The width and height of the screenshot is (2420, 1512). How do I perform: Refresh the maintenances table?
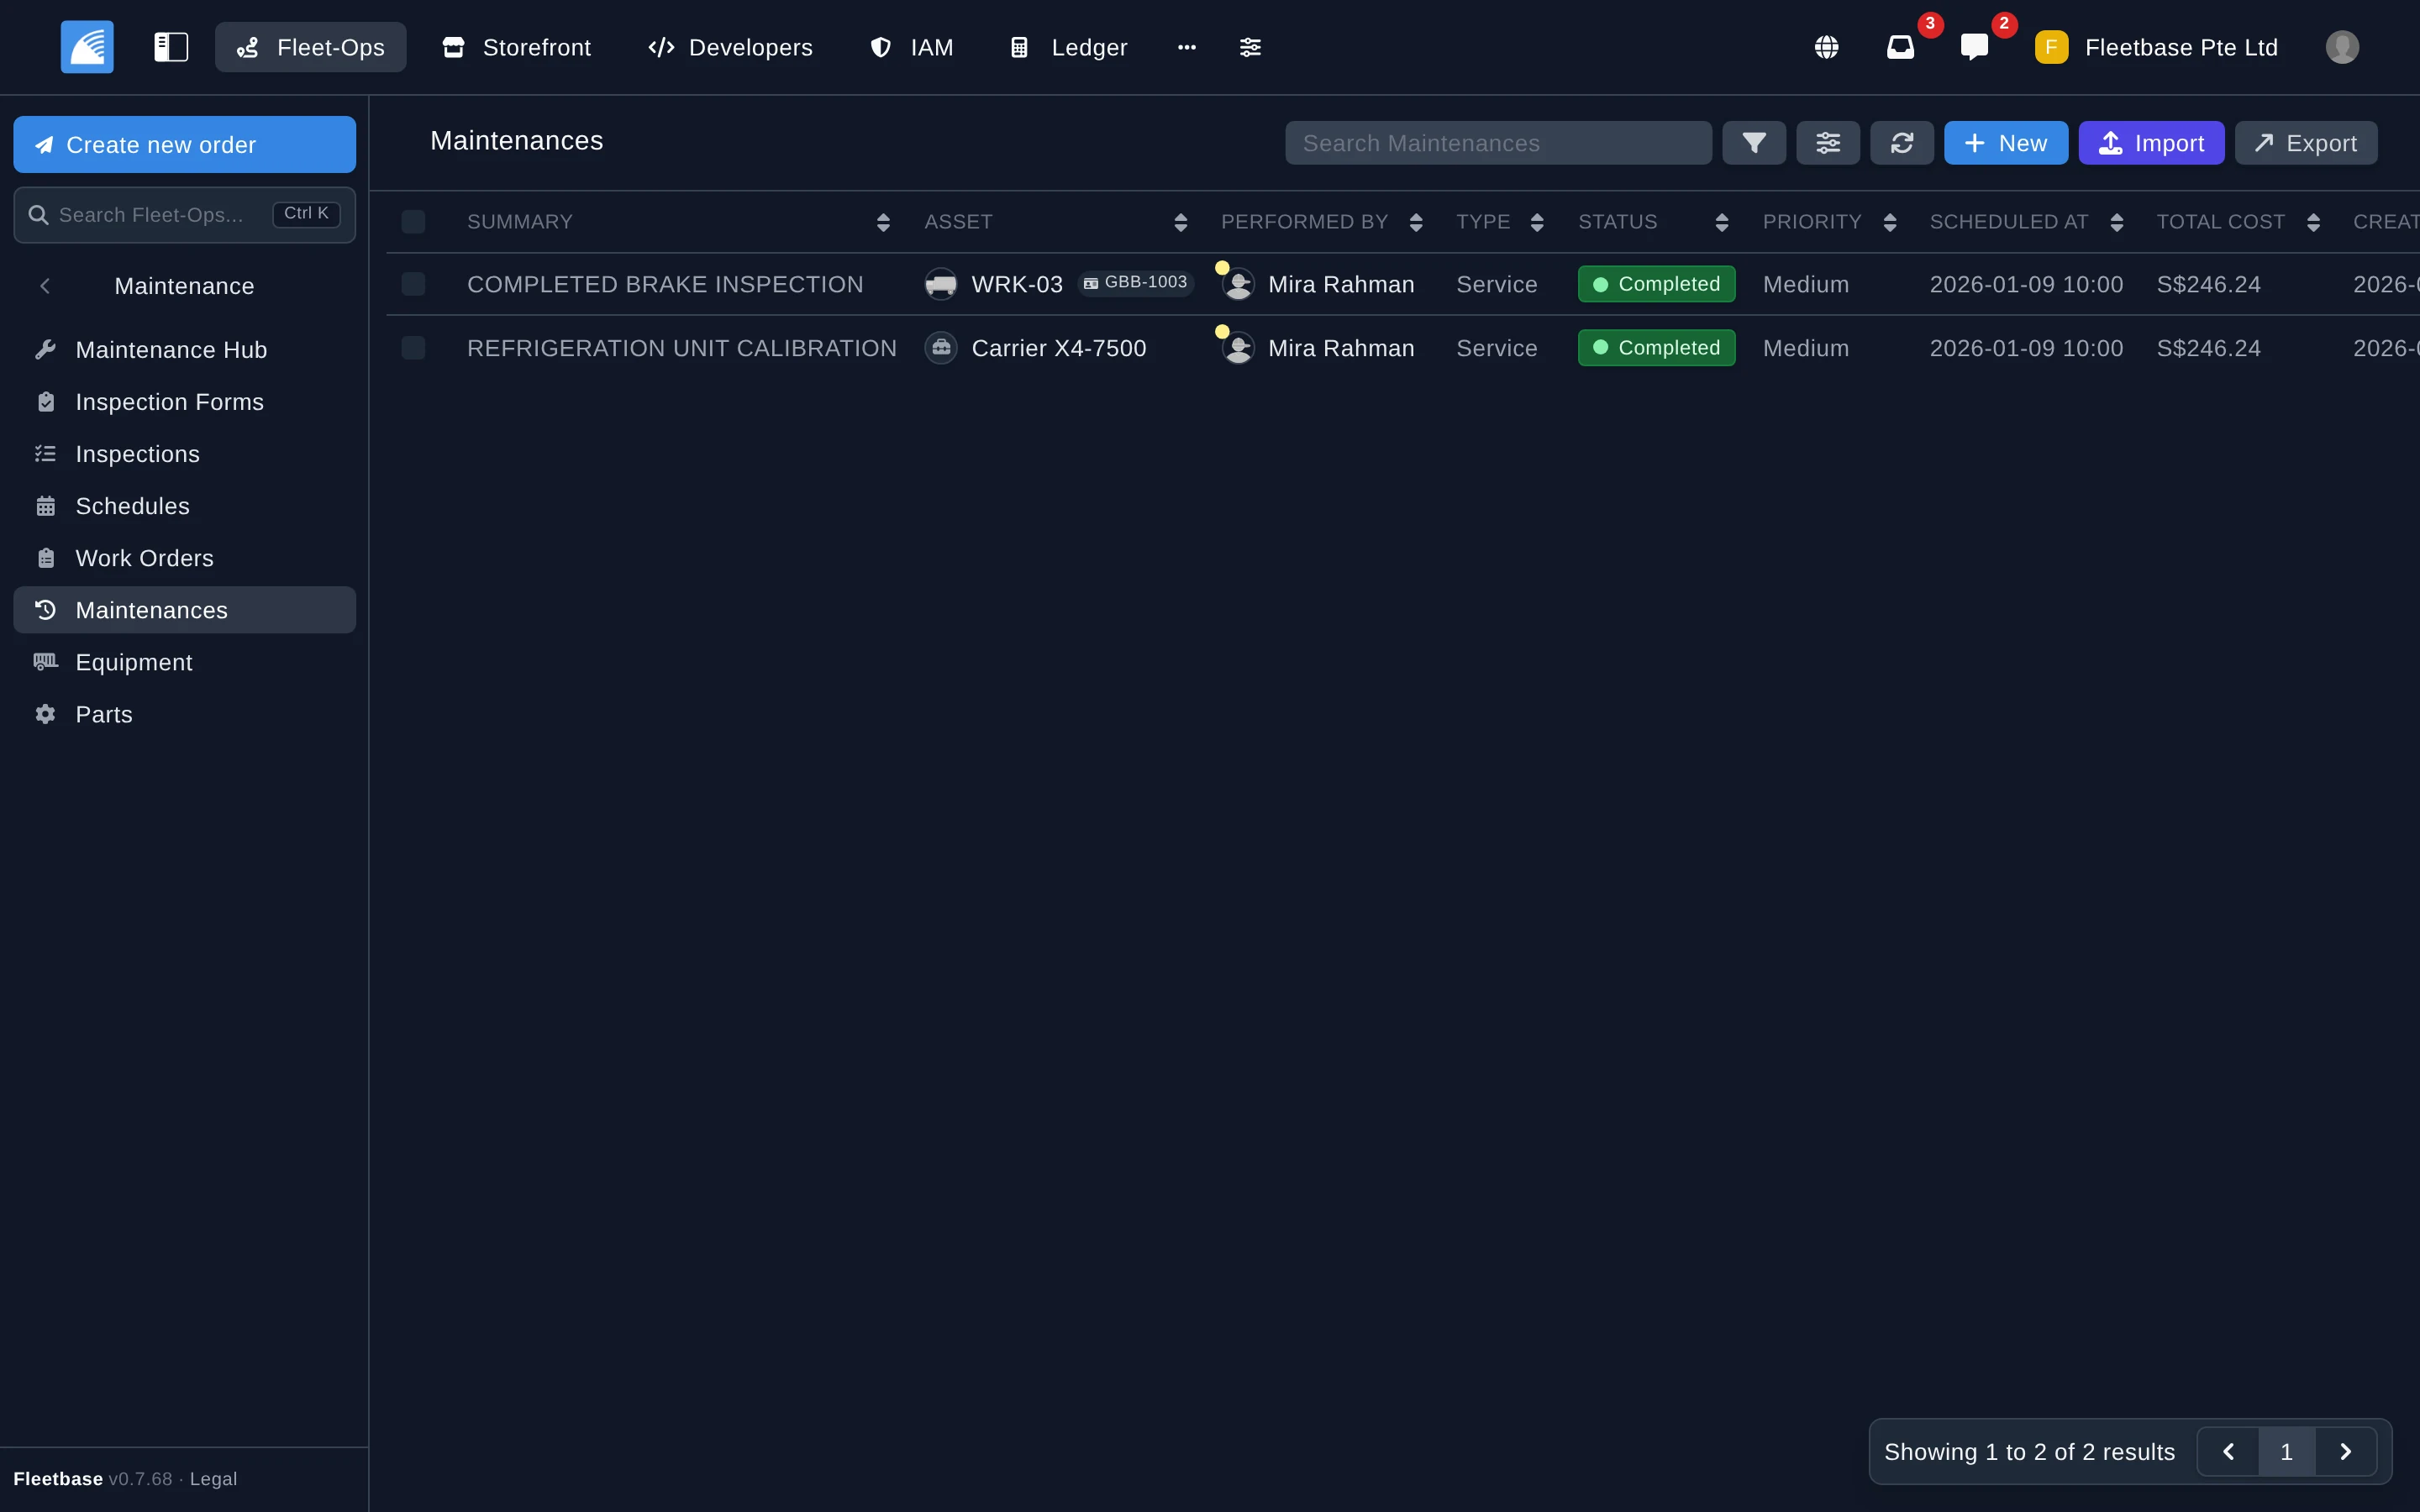(x=1902, y=143)
